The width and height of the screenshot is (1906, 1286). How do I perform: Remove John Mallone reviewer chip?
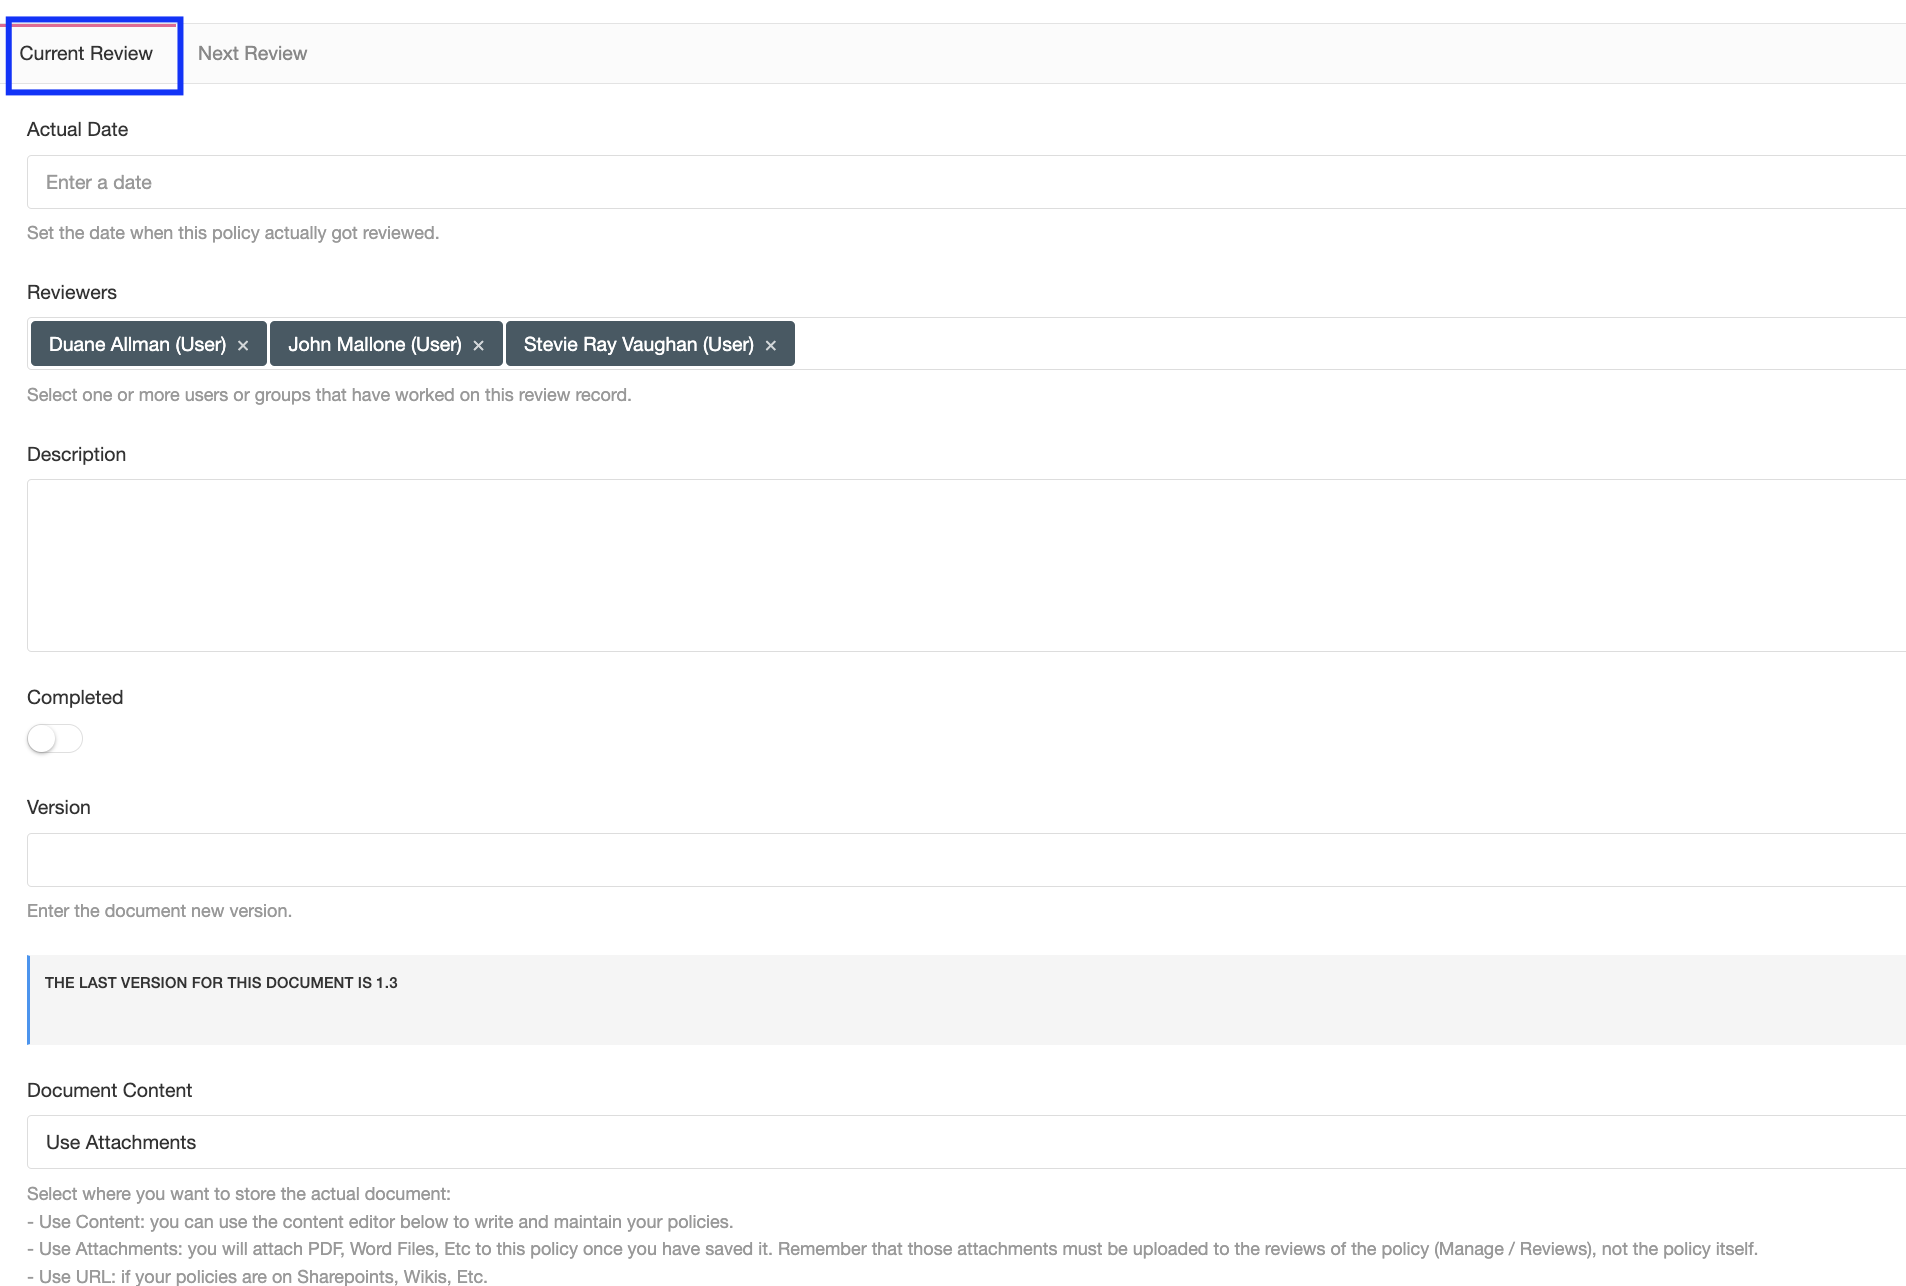479,345
